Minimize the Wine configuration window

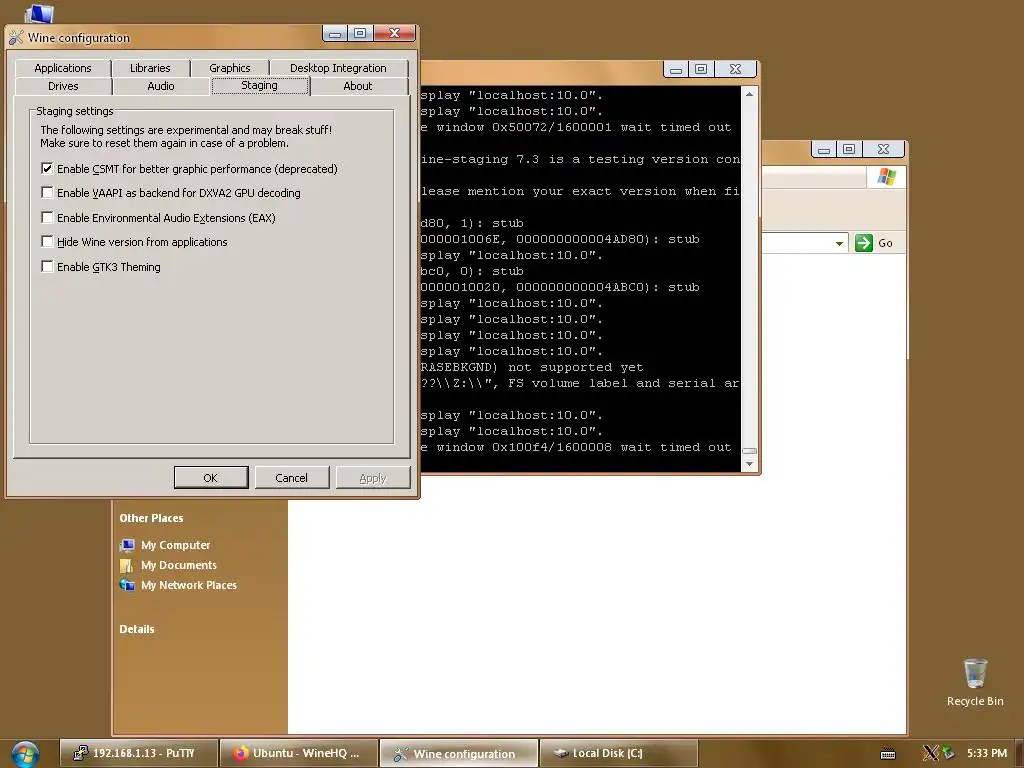(334, 33)
